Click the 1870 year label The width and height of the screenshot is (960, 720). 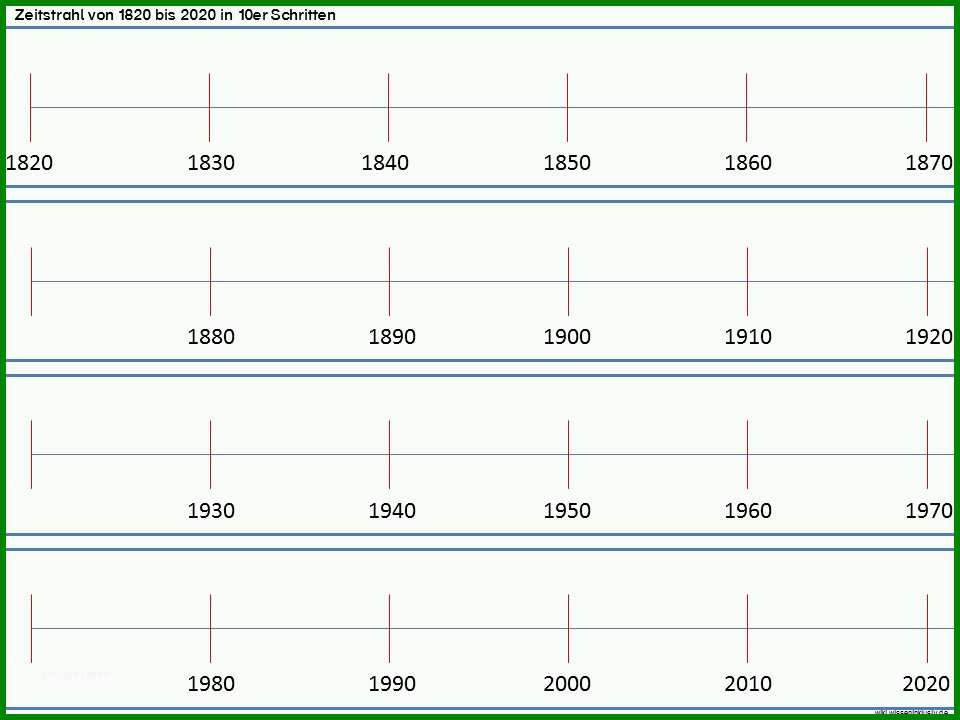(929, 163)
